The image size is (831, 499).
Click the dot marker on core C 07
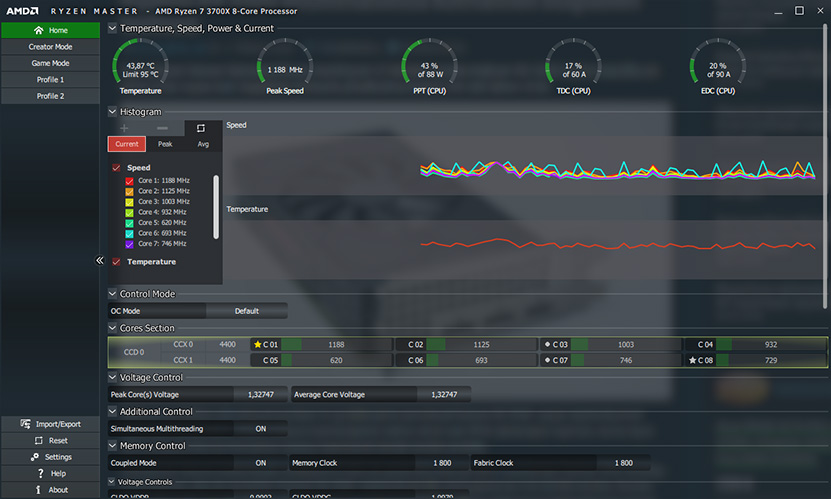click(x=547, y=360)
